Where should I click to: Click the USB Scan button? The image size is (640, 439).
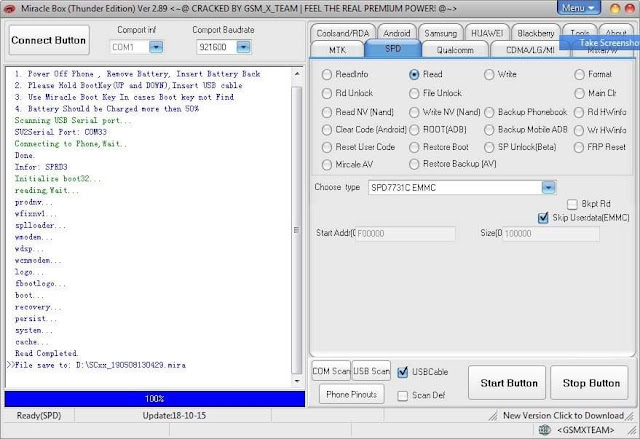(x=371, y=371)
